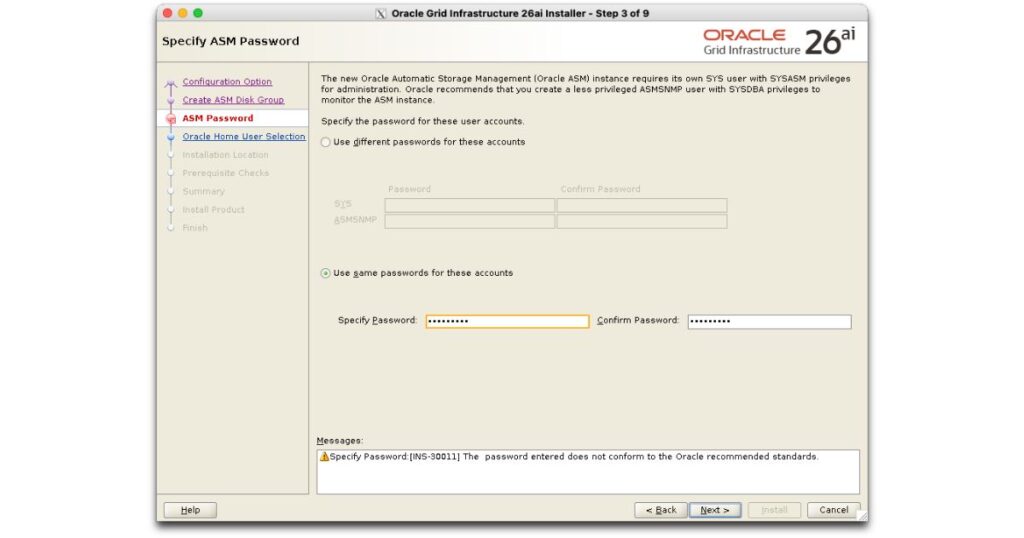This screenshot has width=1024, height=538.
Task: Click the warning icon in Messages
Action: [325, 456]
